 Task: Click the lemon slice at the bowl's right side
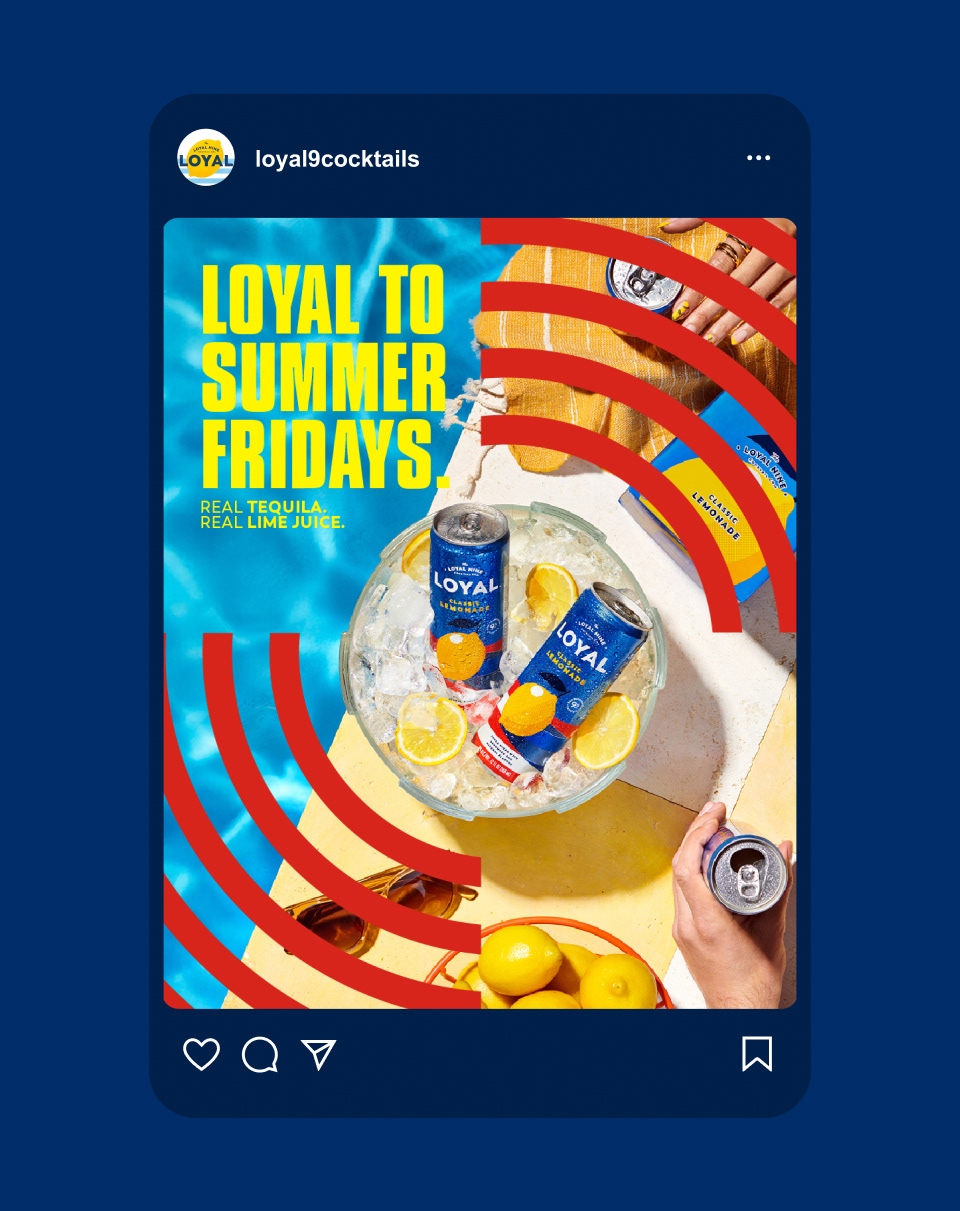coord(606,730)
